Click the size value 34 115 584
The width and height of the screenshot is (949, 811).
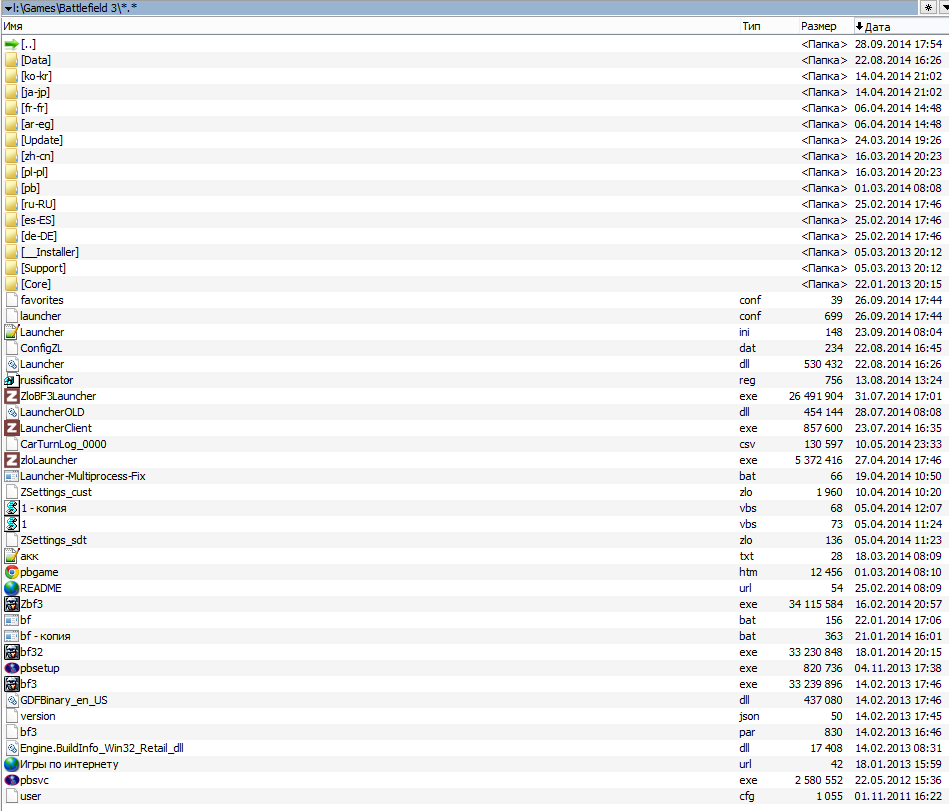pos(816,604)
